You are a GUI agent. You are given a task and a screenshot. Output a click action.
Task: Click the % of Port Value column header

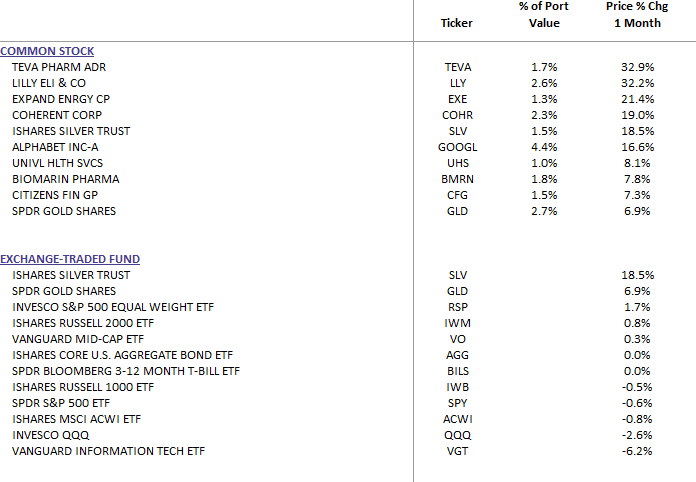[544, 15]
